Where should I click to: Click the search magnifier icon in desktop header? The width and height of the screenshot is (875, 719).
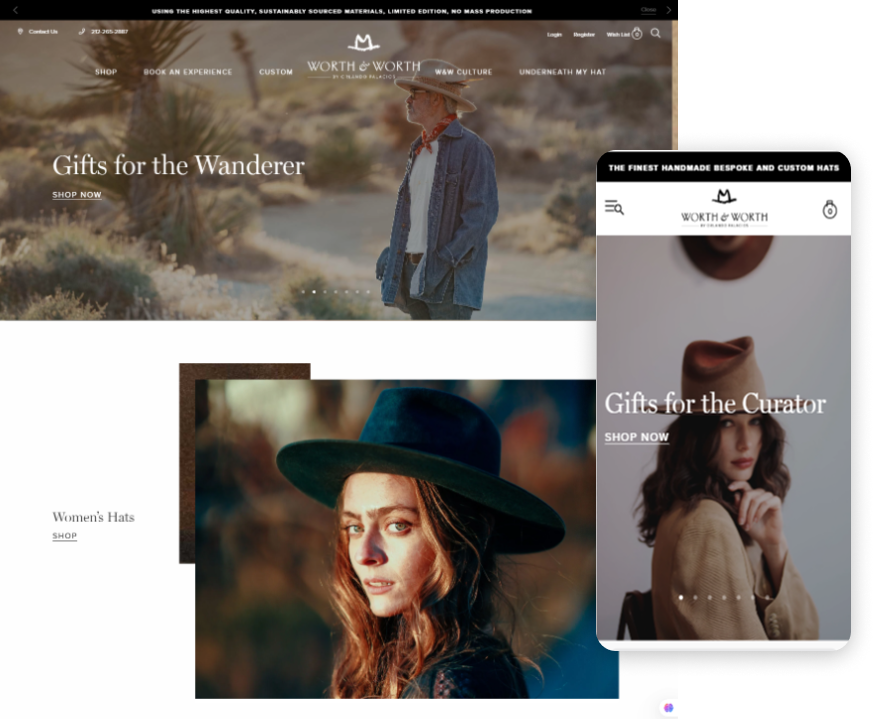656,33
